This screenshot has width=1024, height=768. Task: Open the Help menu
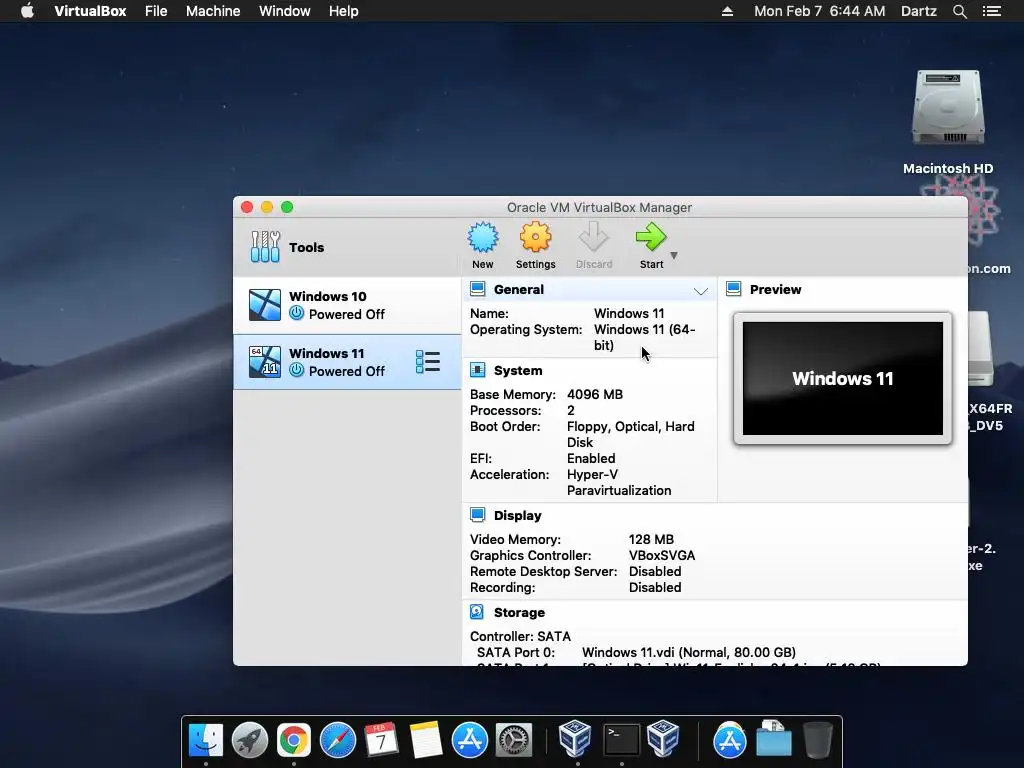click(344, 11)
